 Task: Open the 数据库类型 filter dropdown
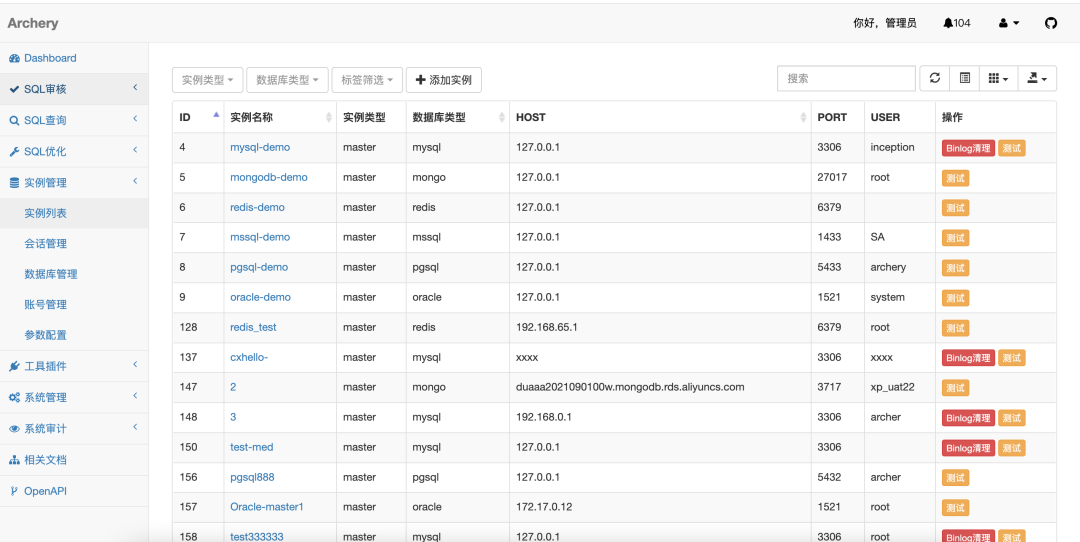[x=287, y=80]
